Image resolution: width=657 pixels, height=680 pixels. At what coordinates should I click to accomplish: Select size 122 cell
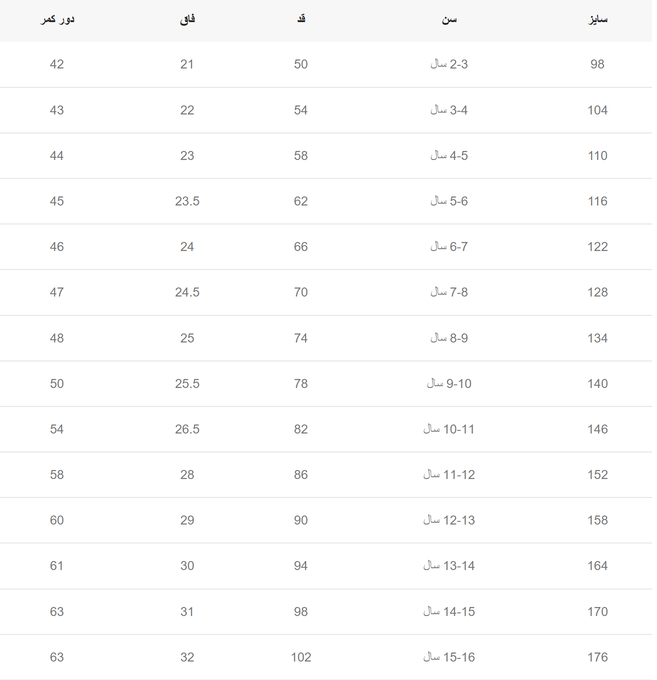[x=597, y=247]
